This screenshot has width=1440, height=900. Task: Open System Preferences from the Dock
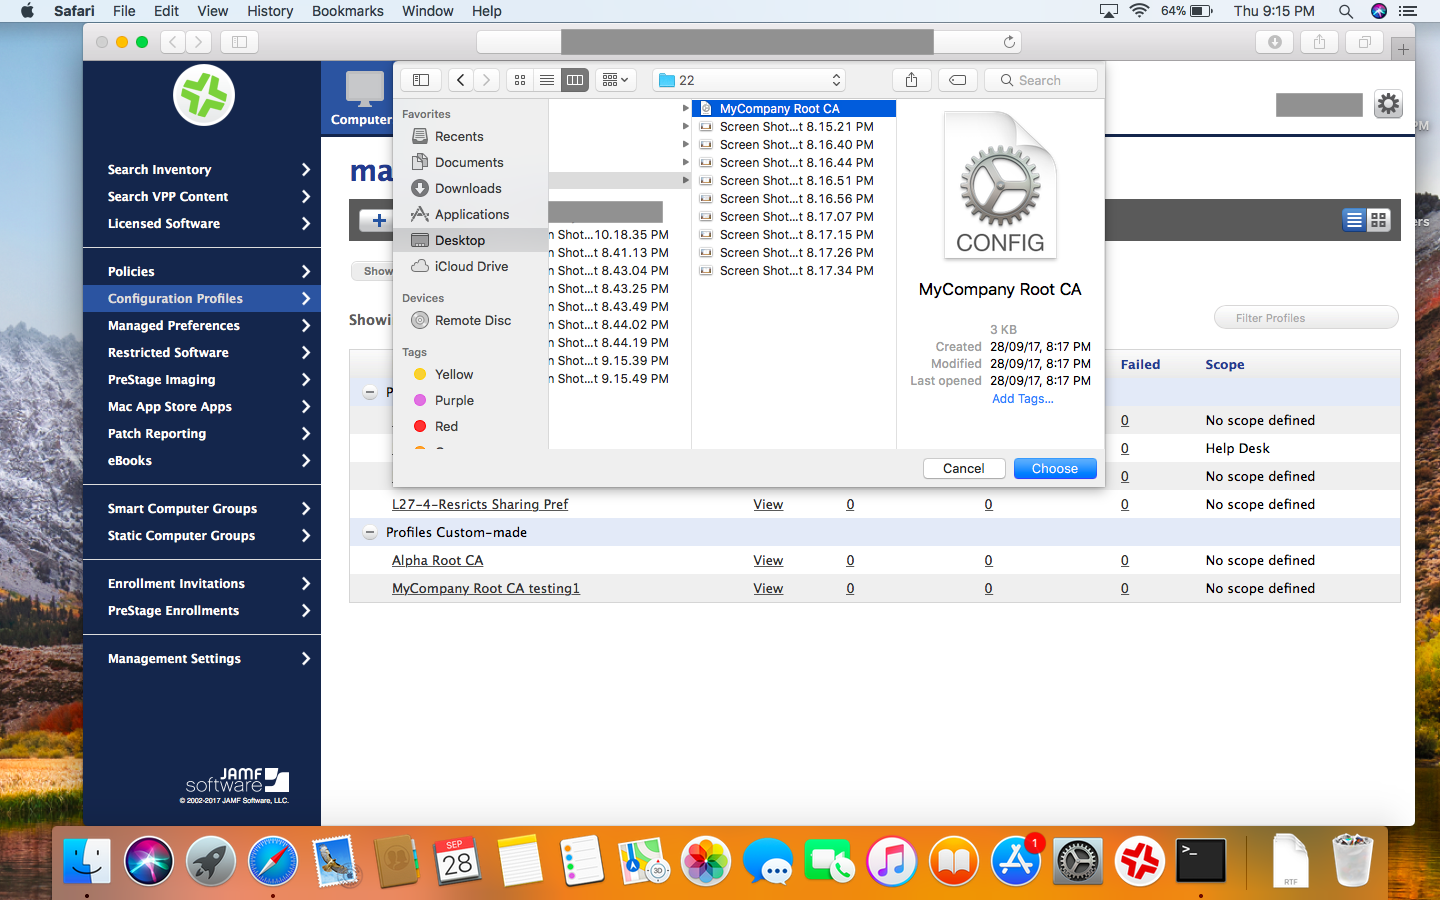(x=1078, y=861)
